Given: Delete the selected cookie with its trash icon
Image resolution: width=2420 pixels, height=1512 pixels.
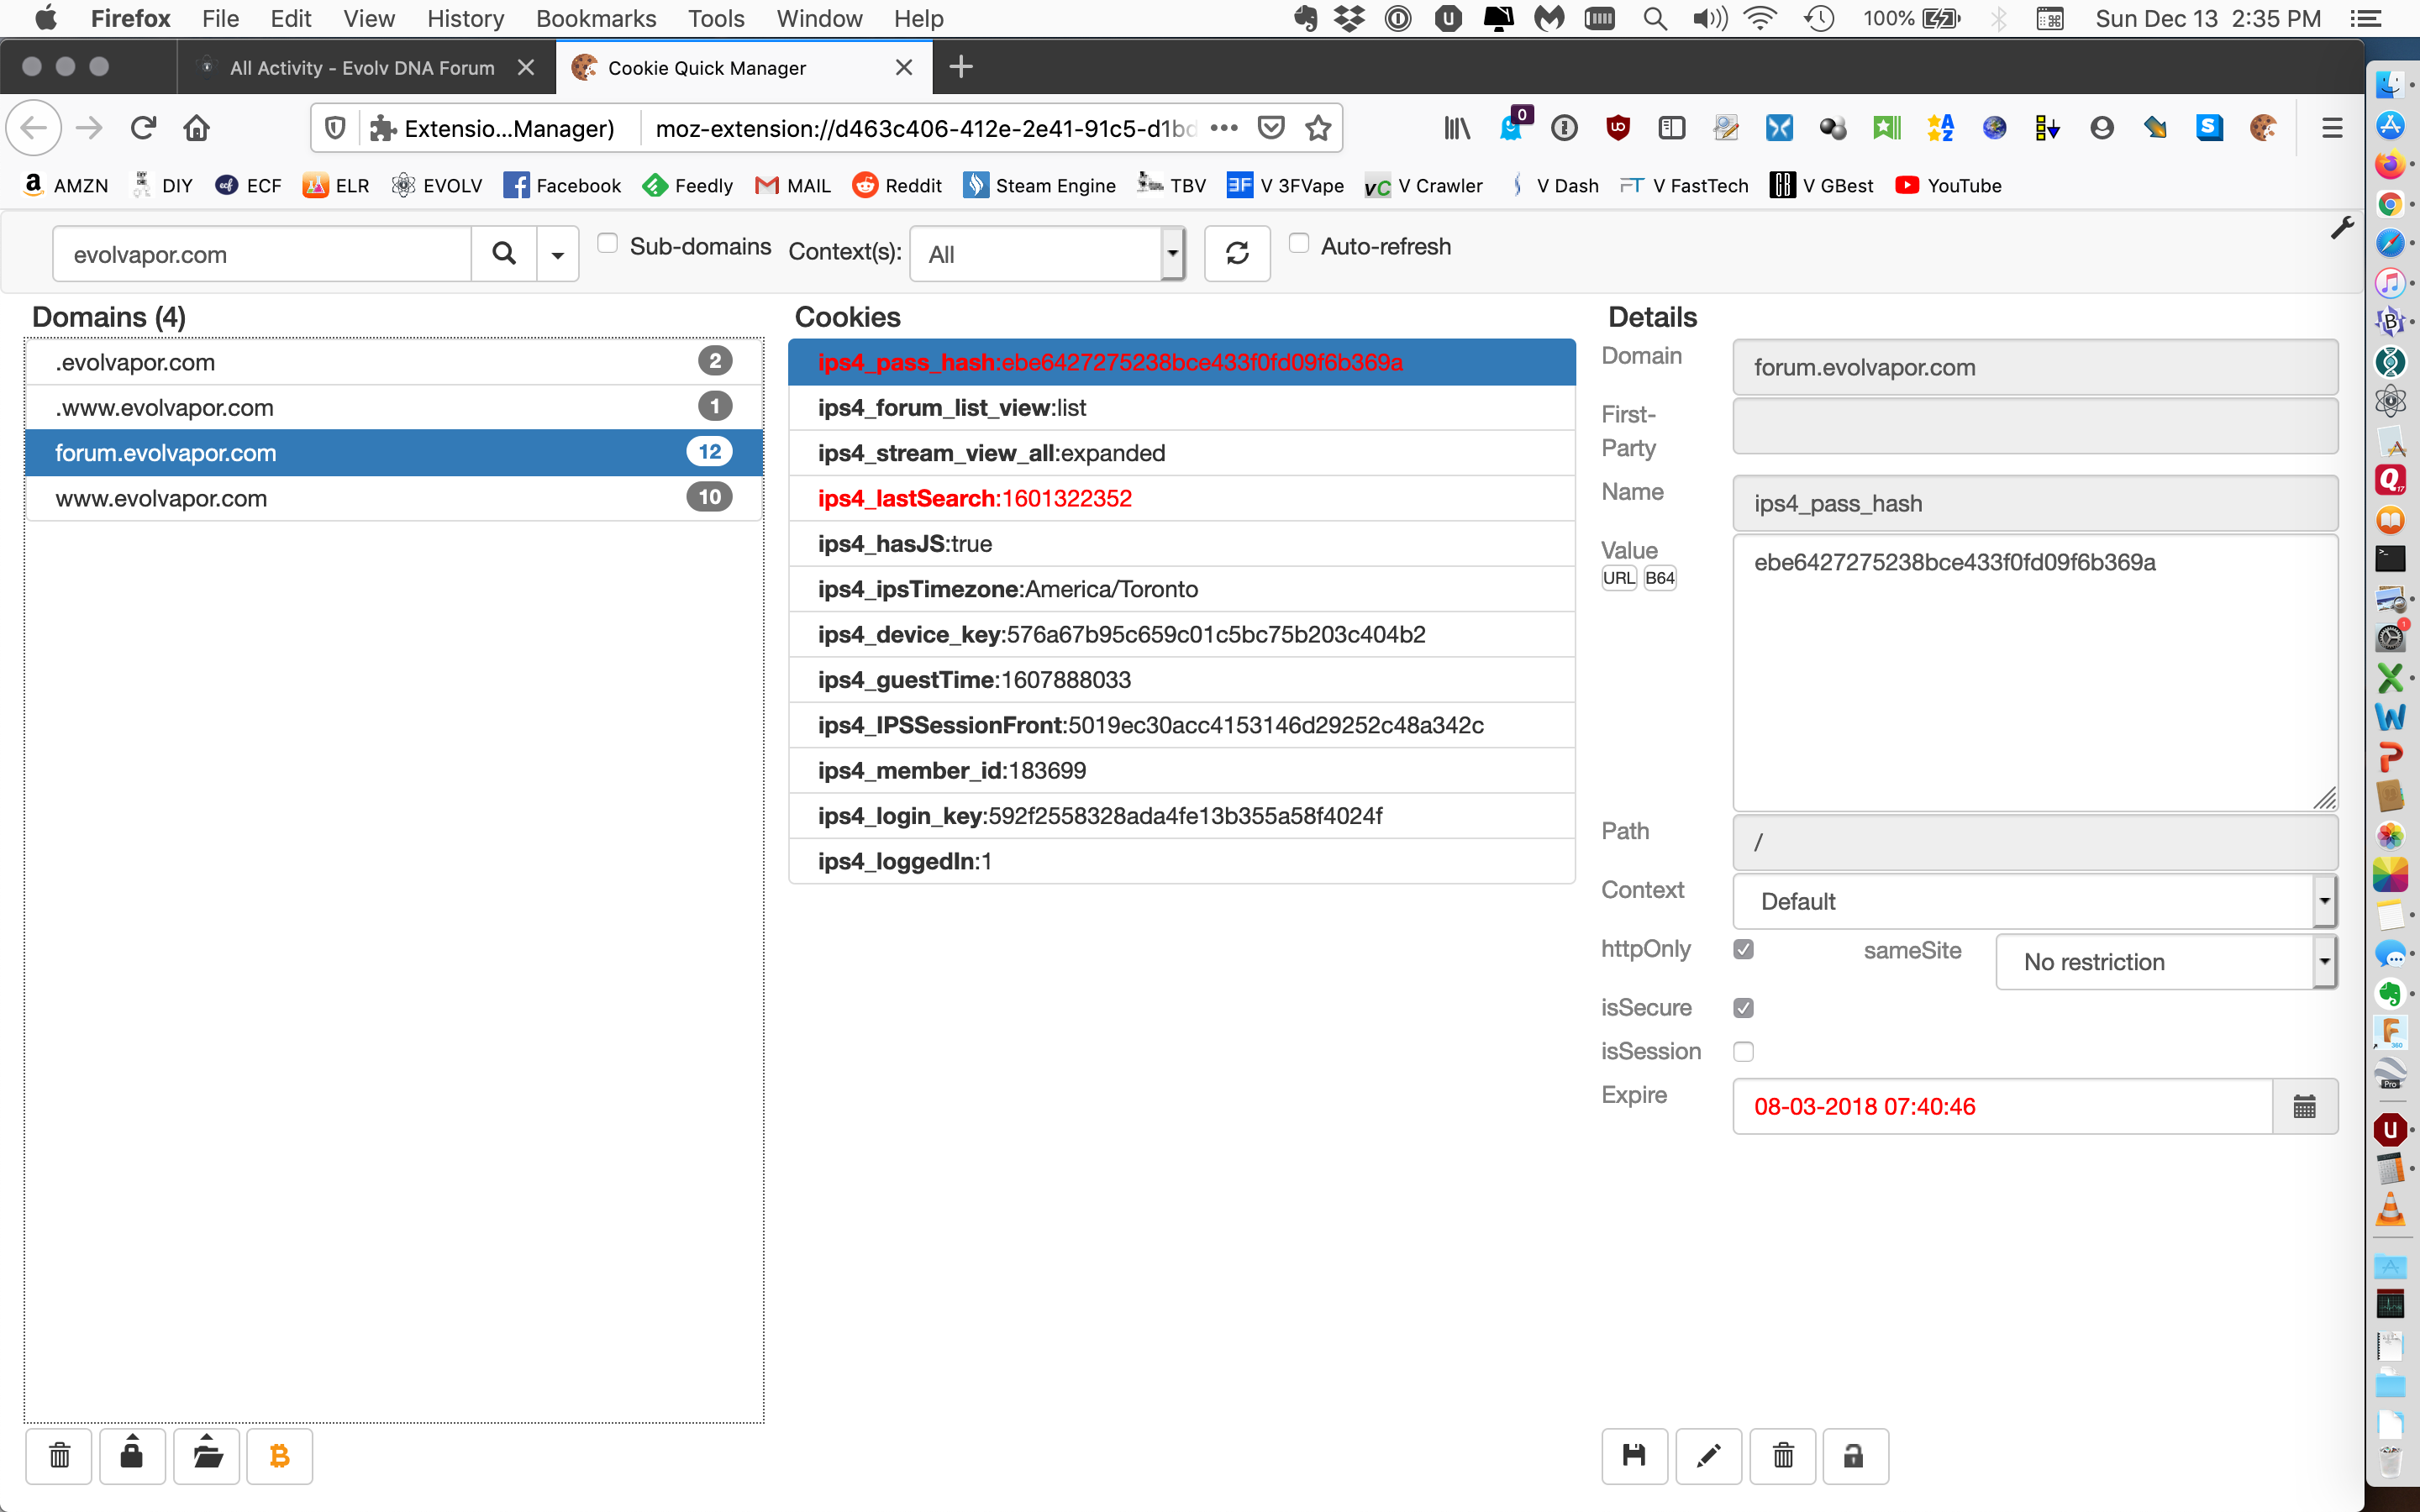Looking at the screenshot, I should [x=1783, y=1456].
